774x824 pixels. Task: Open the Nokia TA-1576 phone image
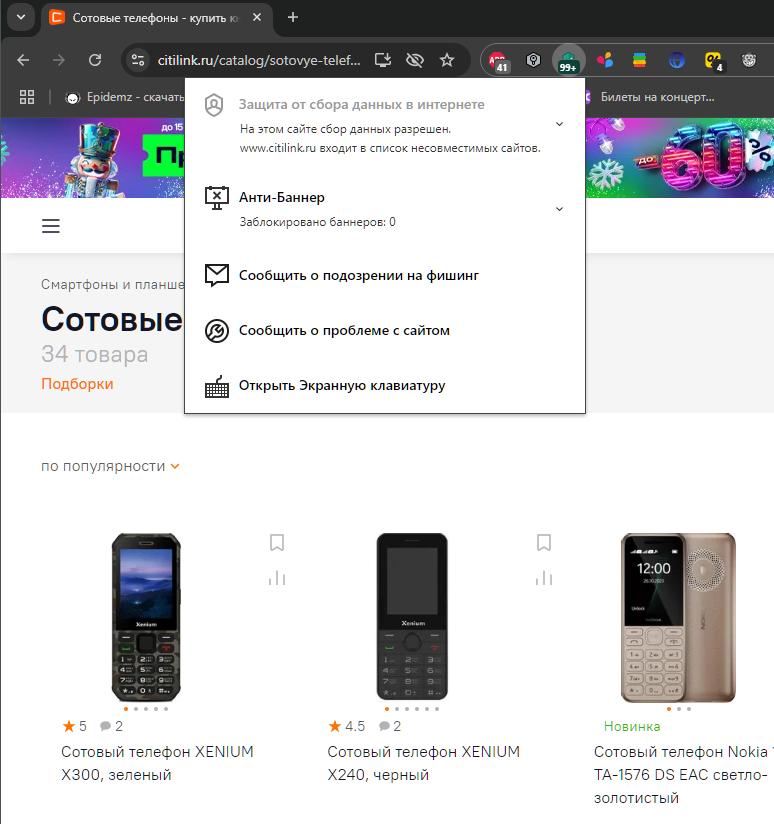[678, 617]
